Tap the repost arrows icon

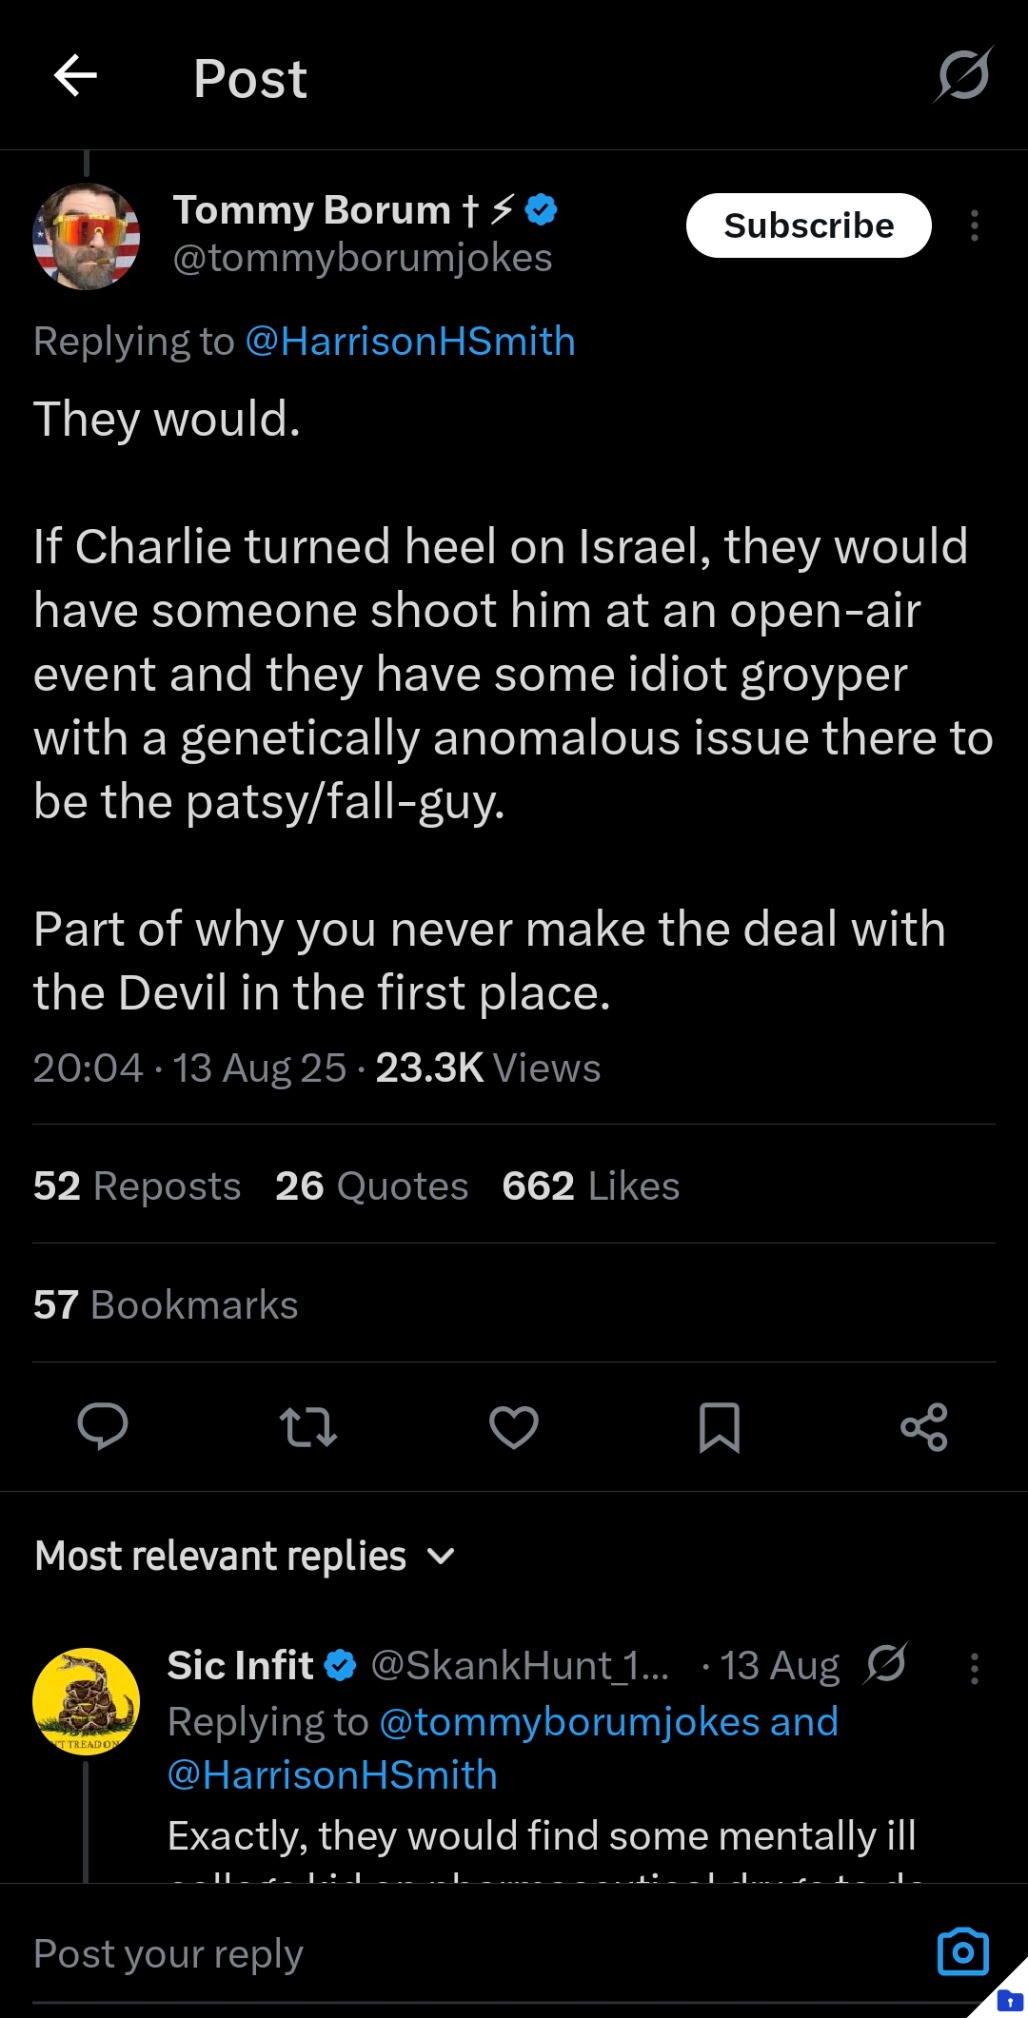point(308,1426)
